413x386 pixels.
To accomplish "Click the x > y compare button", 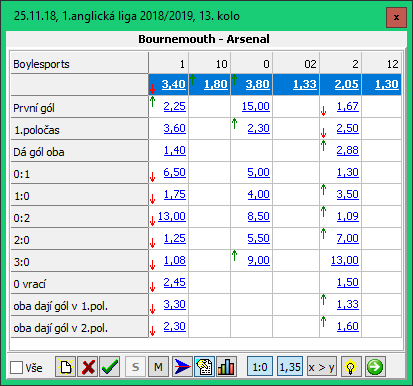I will (321, 367).
